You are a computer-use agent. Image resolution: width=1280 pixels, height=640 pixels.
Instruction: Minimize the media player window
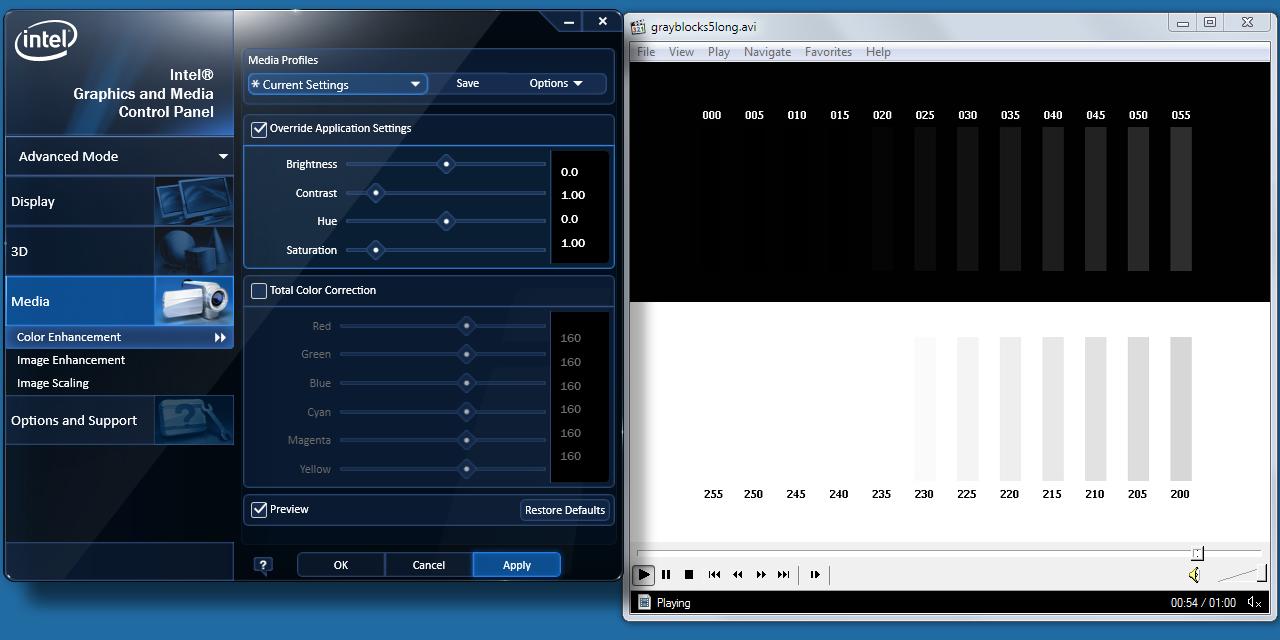1182,22
